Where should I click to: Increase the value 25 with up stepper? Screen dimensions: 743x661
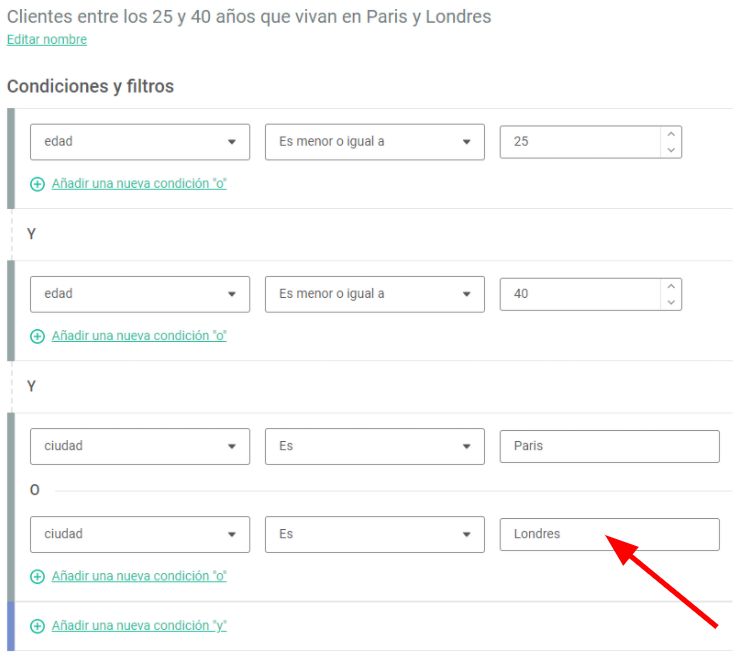(671, 134)
